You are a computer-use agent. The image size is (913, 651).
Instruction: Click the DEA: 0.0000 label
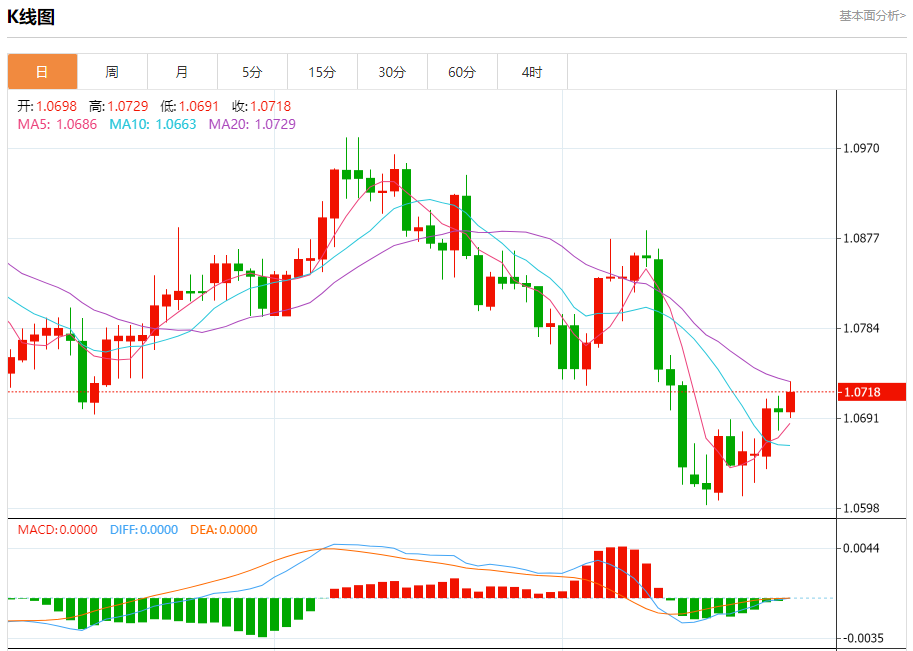(x=224, y=530)
